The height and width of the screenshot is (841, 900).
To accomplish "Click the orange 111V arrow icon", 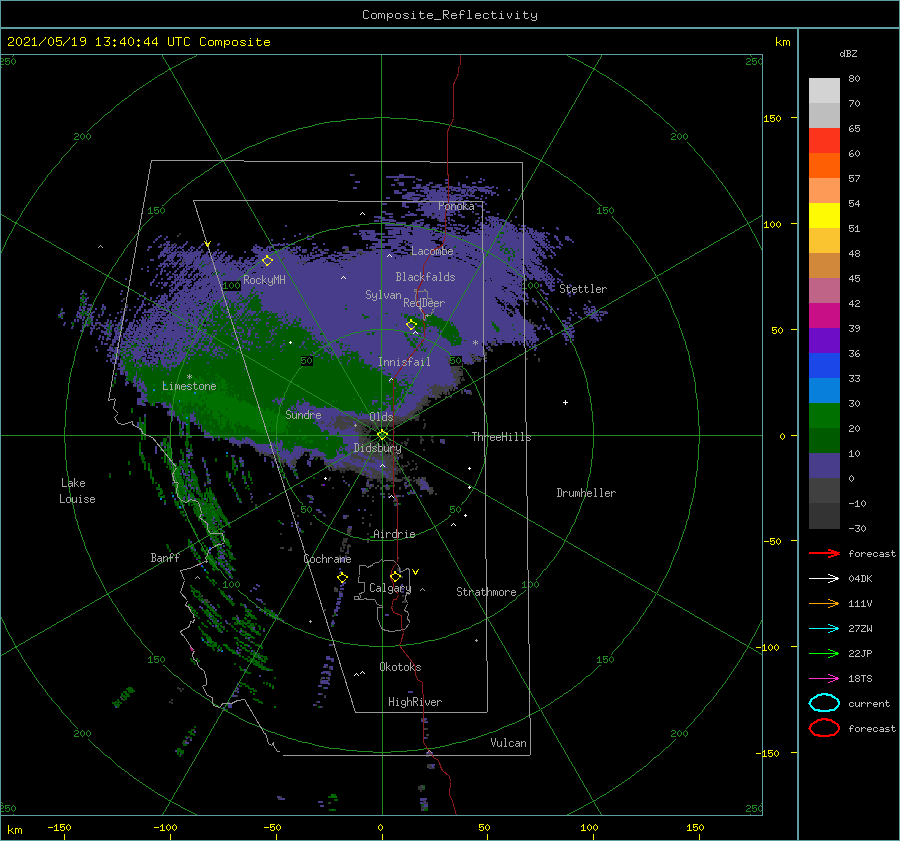I will click(824, 603).
